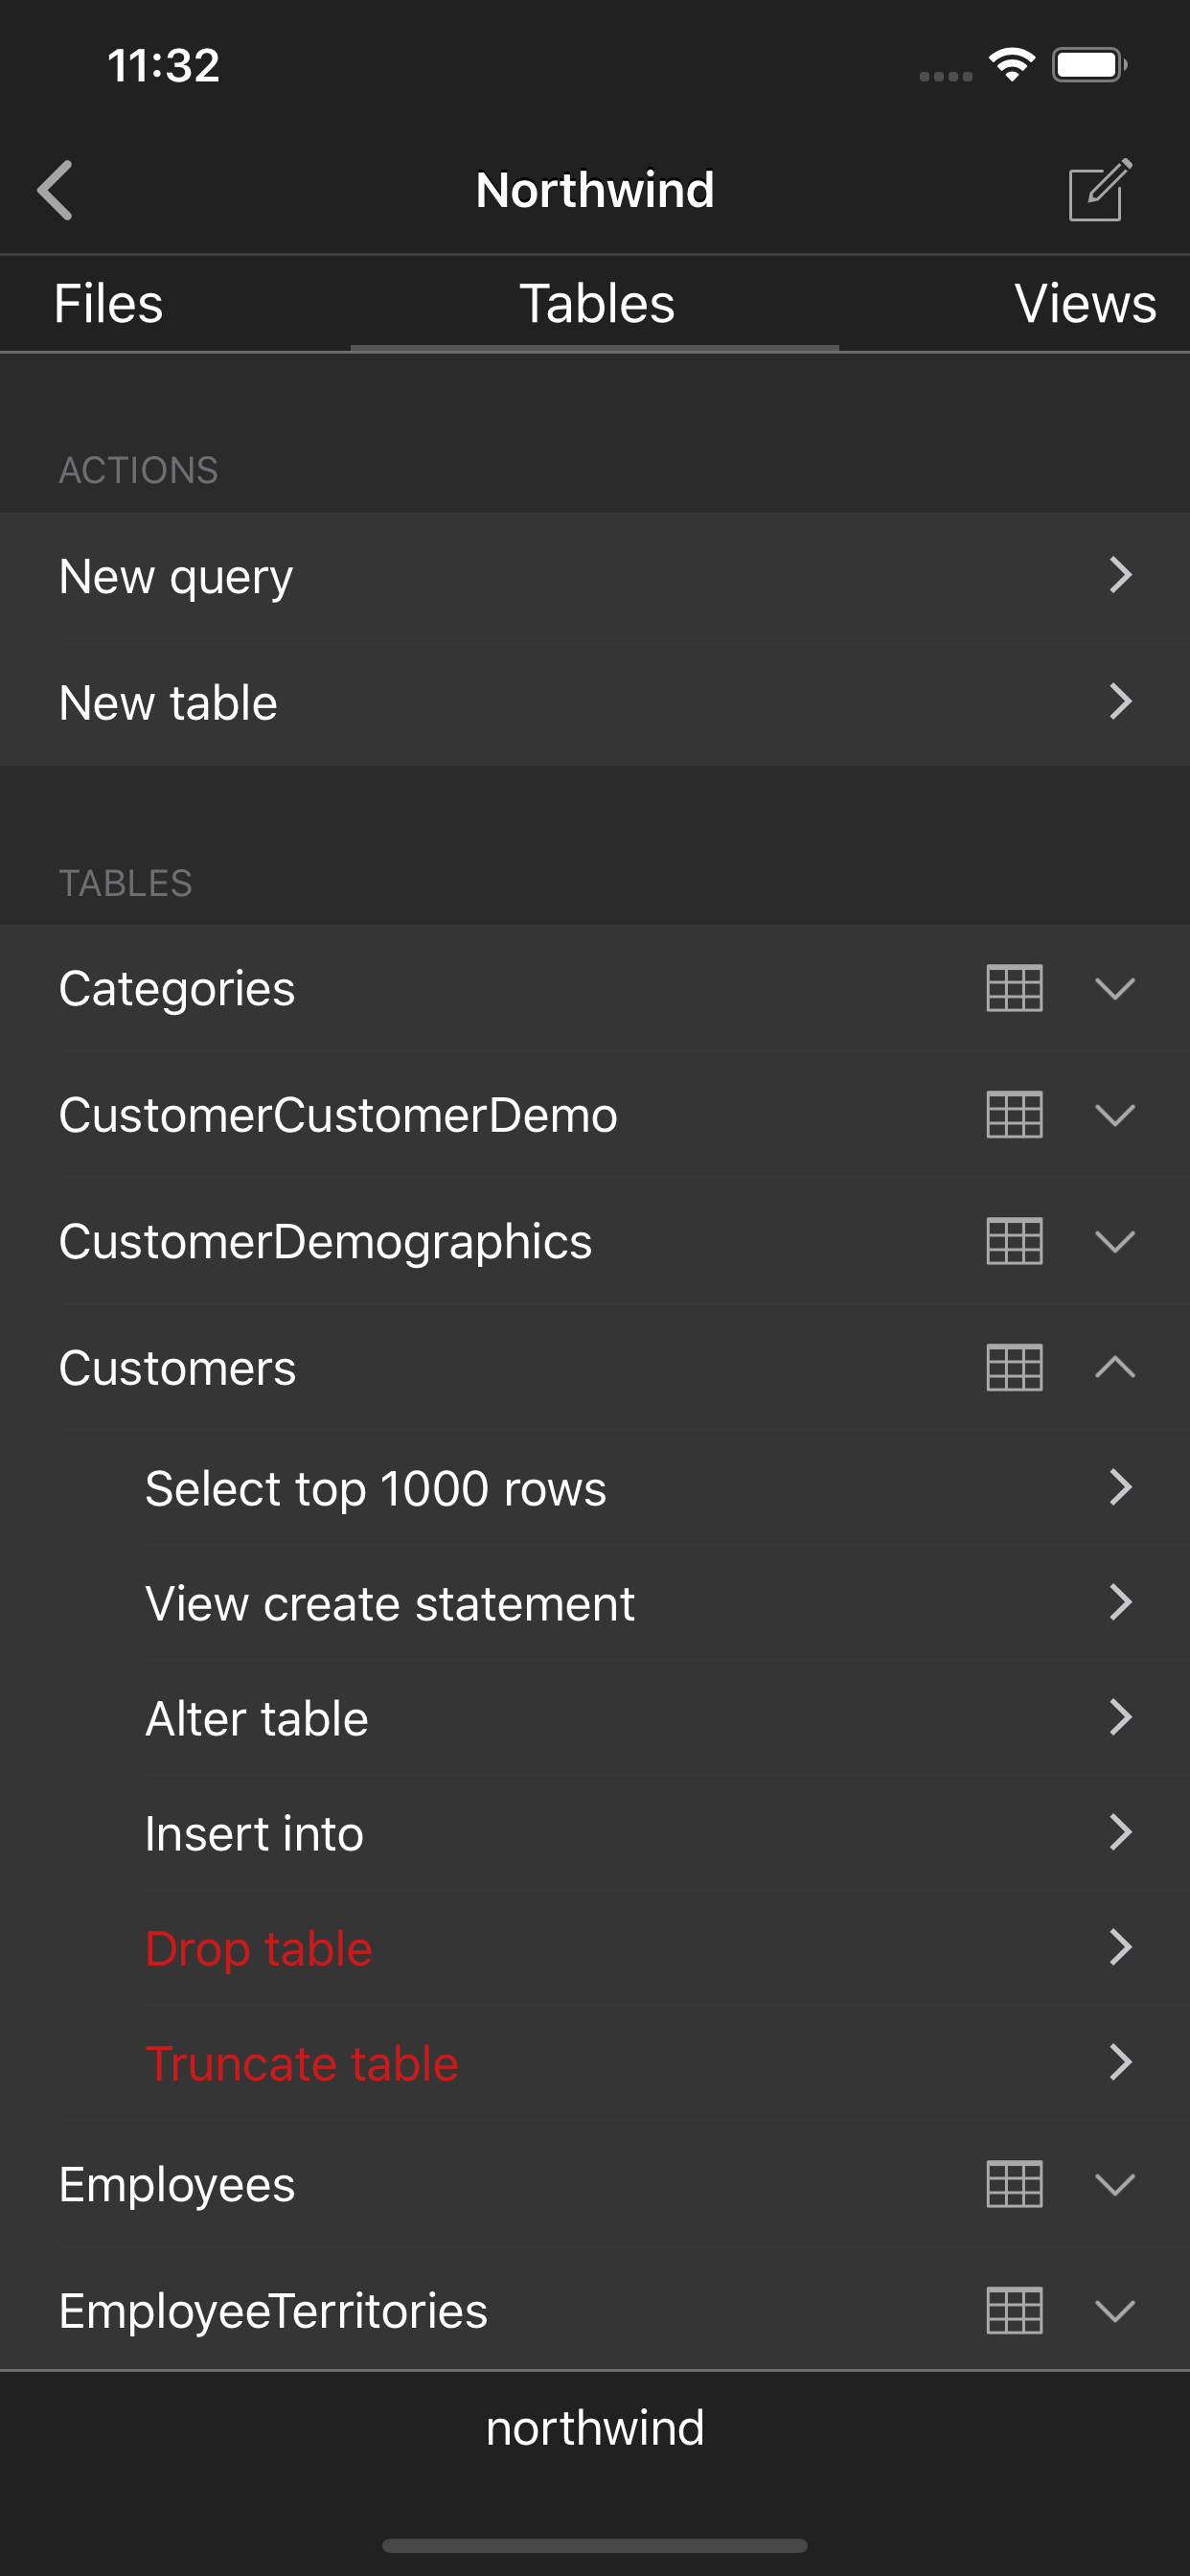Switch to the Views tab
The image size is (1190, 2576).
coord(1084,304)
